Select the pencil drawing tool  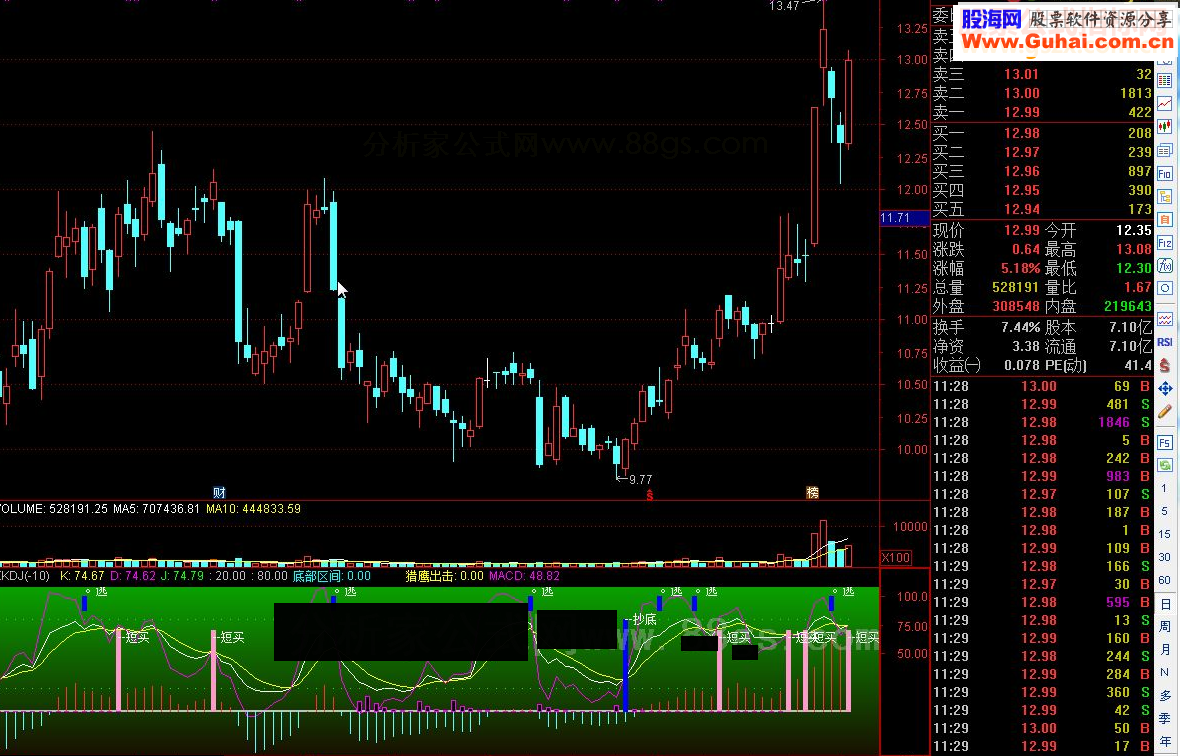[1165, 411]
